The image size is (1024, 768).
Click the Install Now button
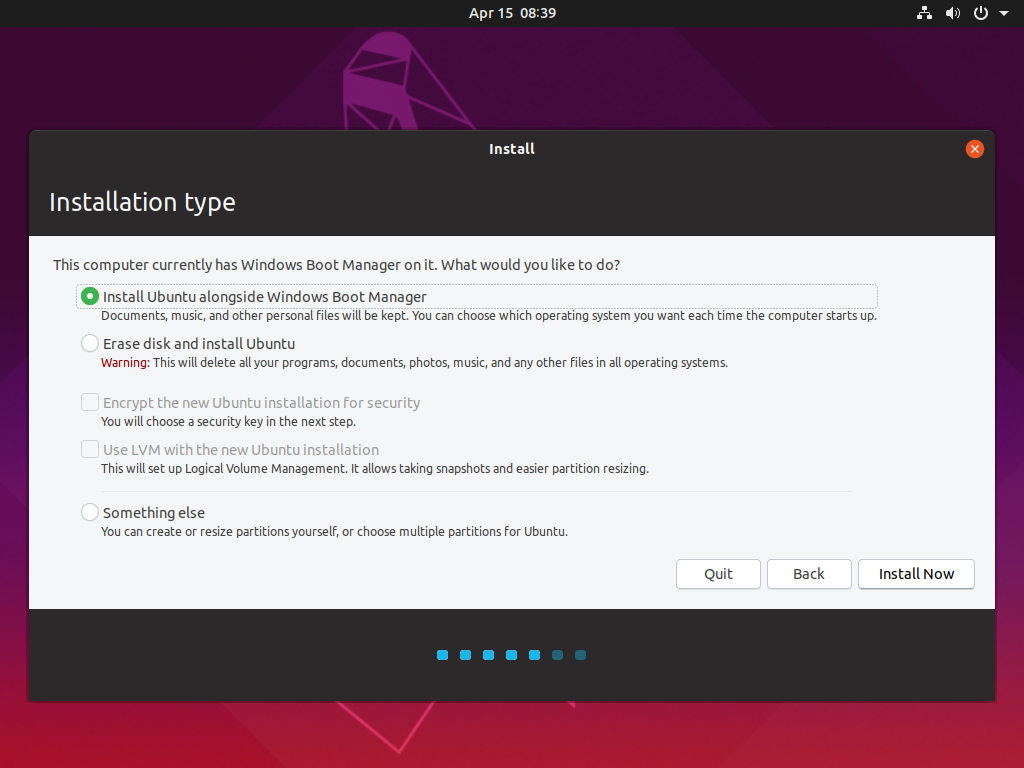click(916, 574)
